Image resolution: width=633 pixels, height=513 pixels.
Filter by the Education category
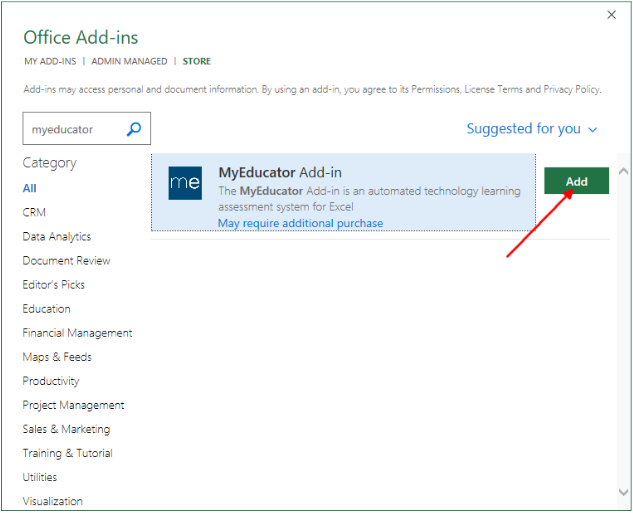[46, 309]
